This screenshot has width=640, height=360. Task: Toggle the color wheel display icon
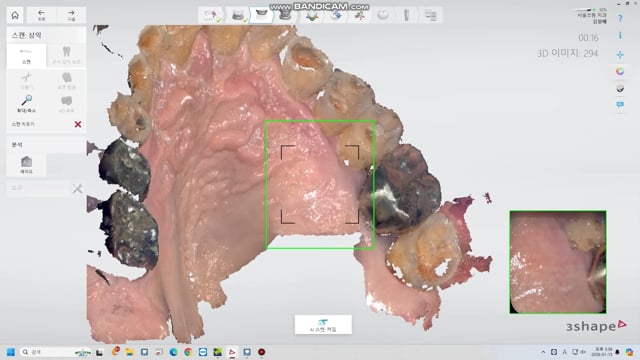click(620, 71)
